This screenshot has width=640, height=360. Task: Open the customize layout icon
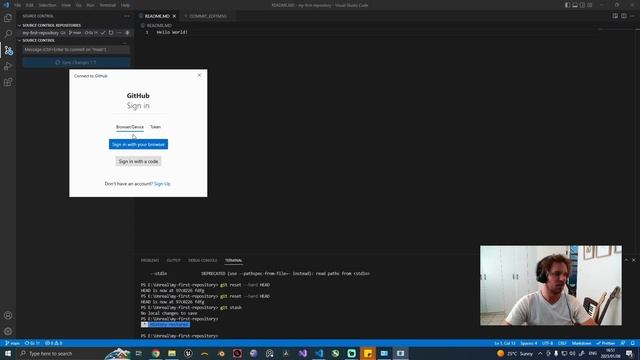pyautogui.click(x=589, y=5)
